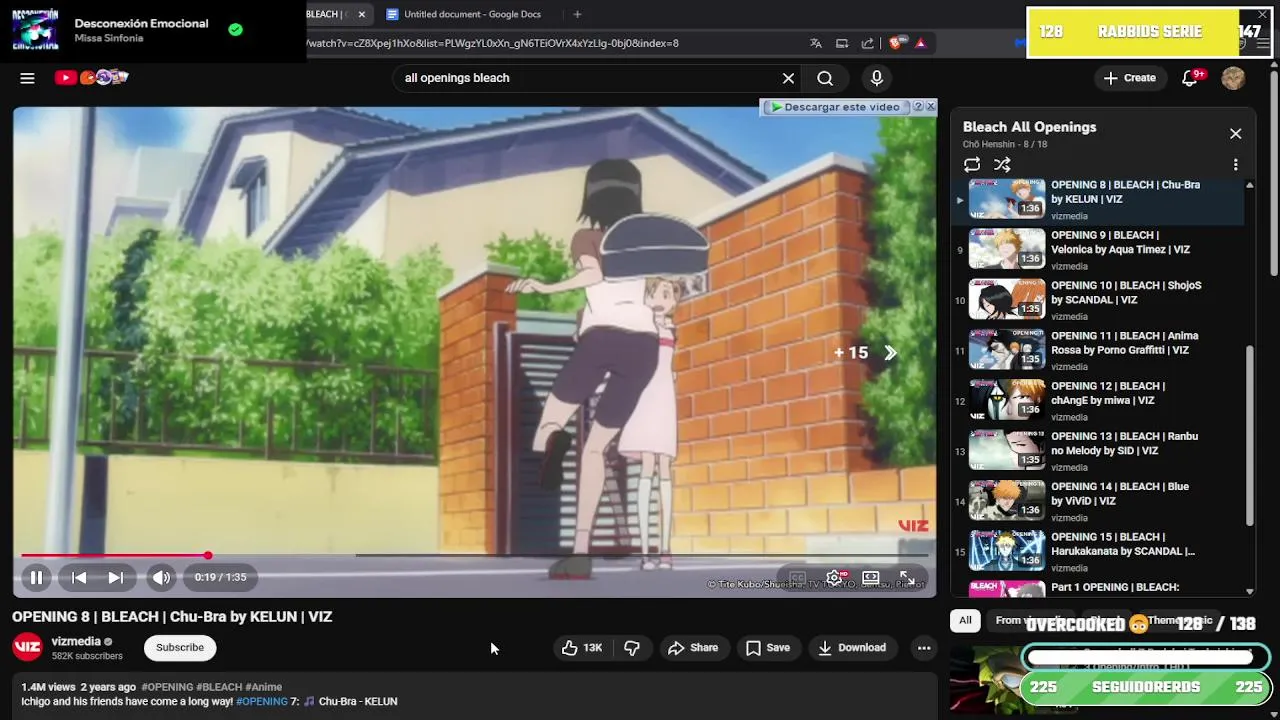This screenshot has height=720, width=1280.
Task: Click Descargar este video overlay button
Action: tap(835, 107)
